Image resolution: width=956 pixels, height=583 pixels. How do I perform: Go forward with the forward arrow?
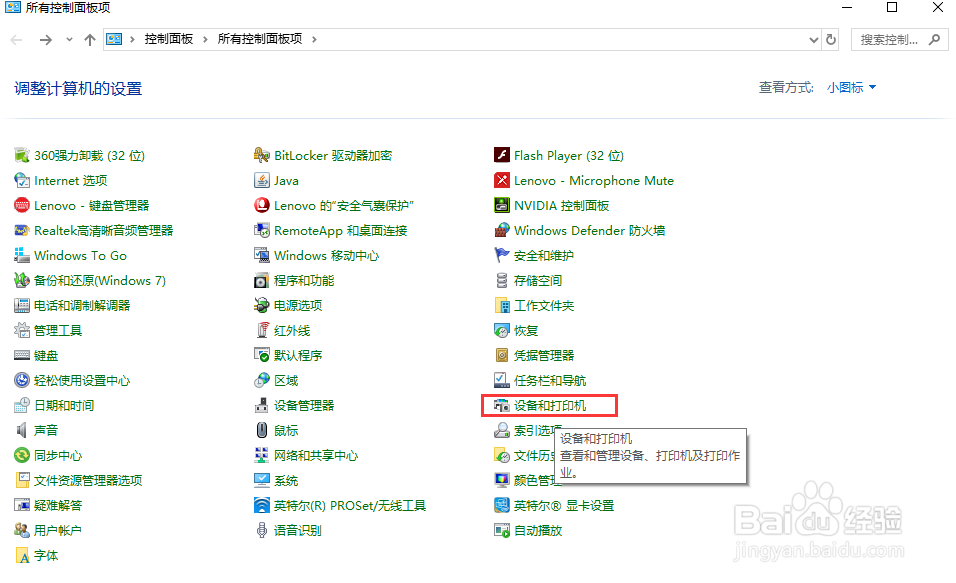[46, 40]
